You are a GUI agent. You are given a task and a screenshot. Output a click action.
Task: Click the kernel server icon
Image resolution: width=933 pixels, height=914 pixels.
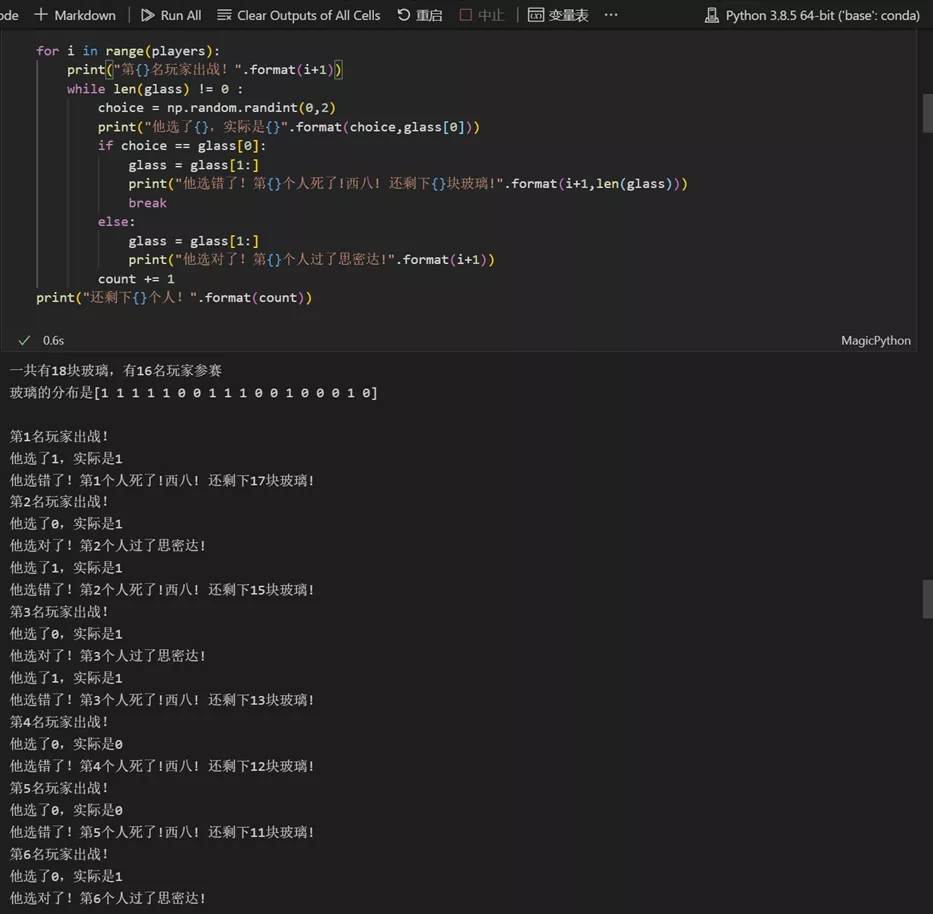[711, 15]
